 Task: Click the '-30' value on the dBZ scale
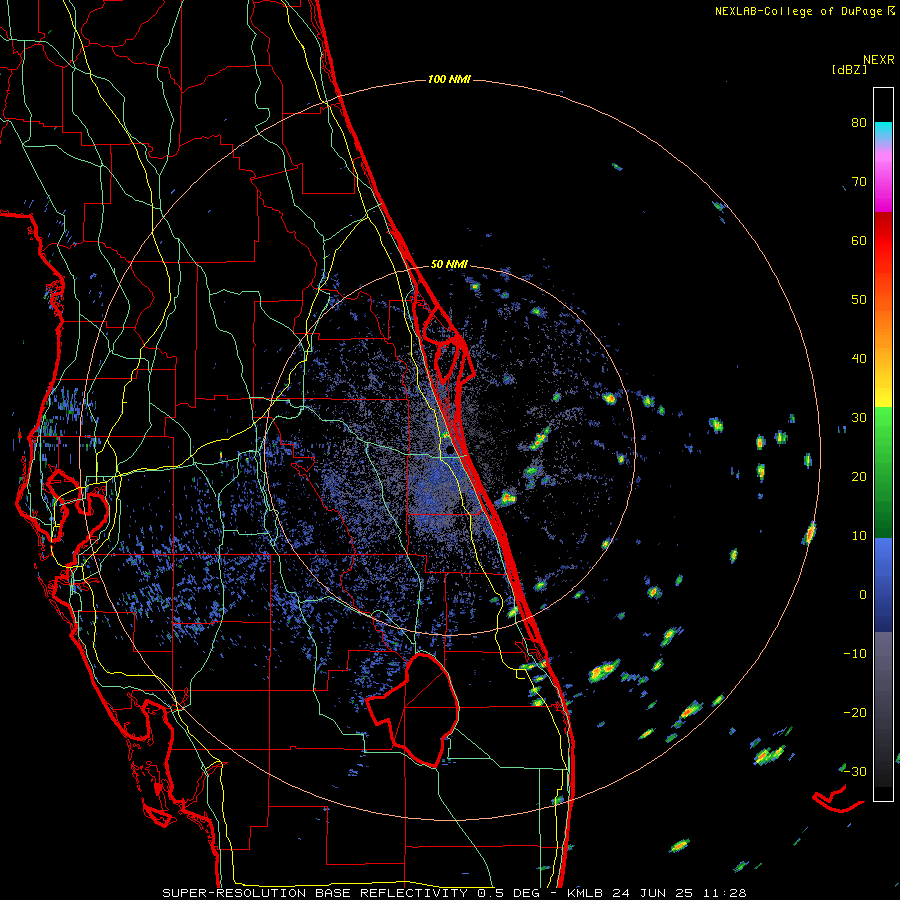[x=855, y=771]
